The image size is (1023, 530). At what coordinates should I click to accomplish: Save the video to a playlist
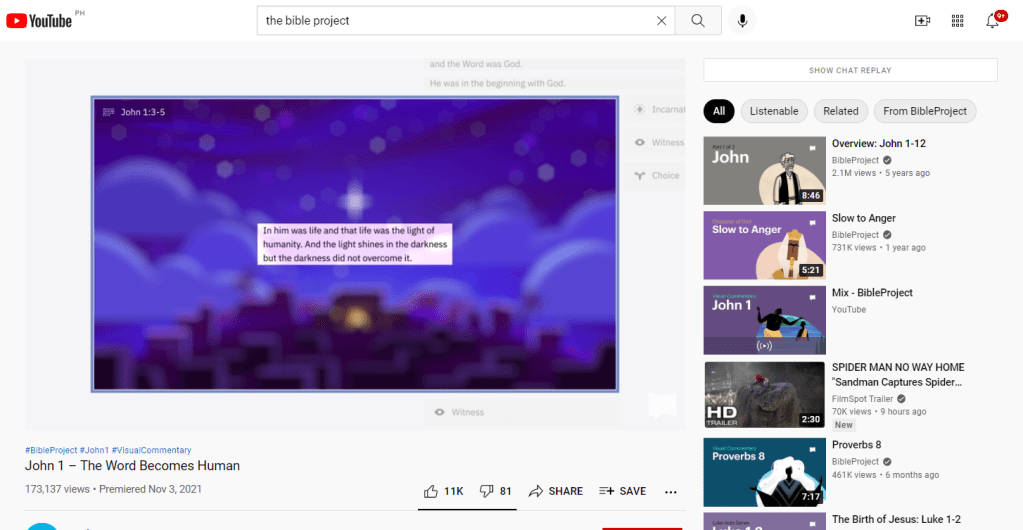(622, 491)
